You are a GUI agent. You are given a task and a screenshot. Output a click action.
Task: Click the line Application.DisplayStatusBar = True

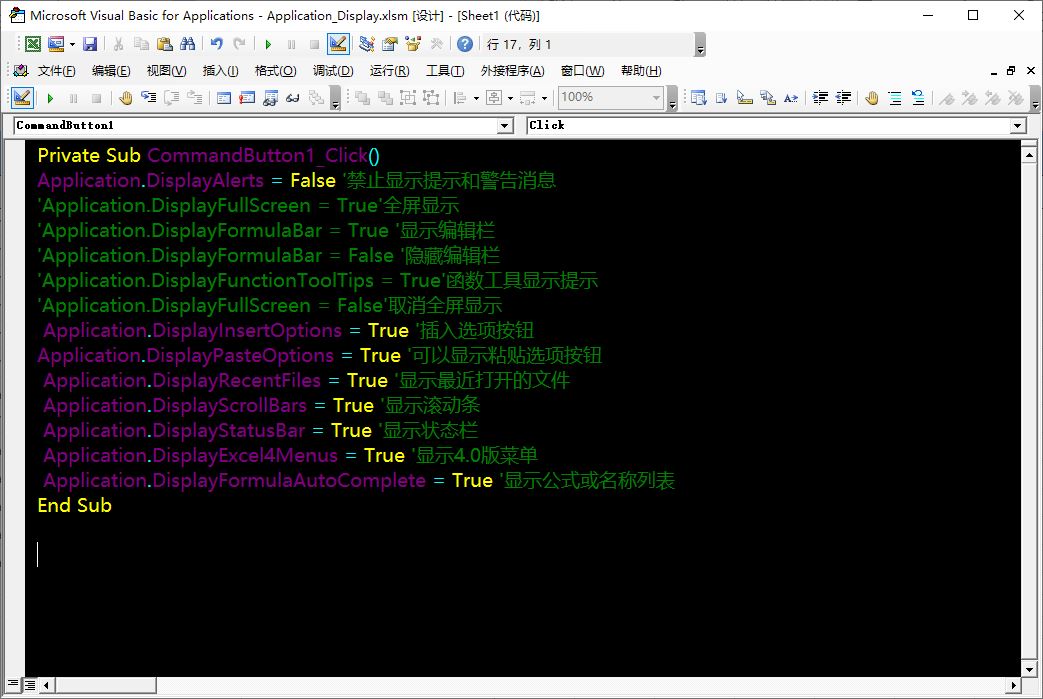tap(261, 430)
